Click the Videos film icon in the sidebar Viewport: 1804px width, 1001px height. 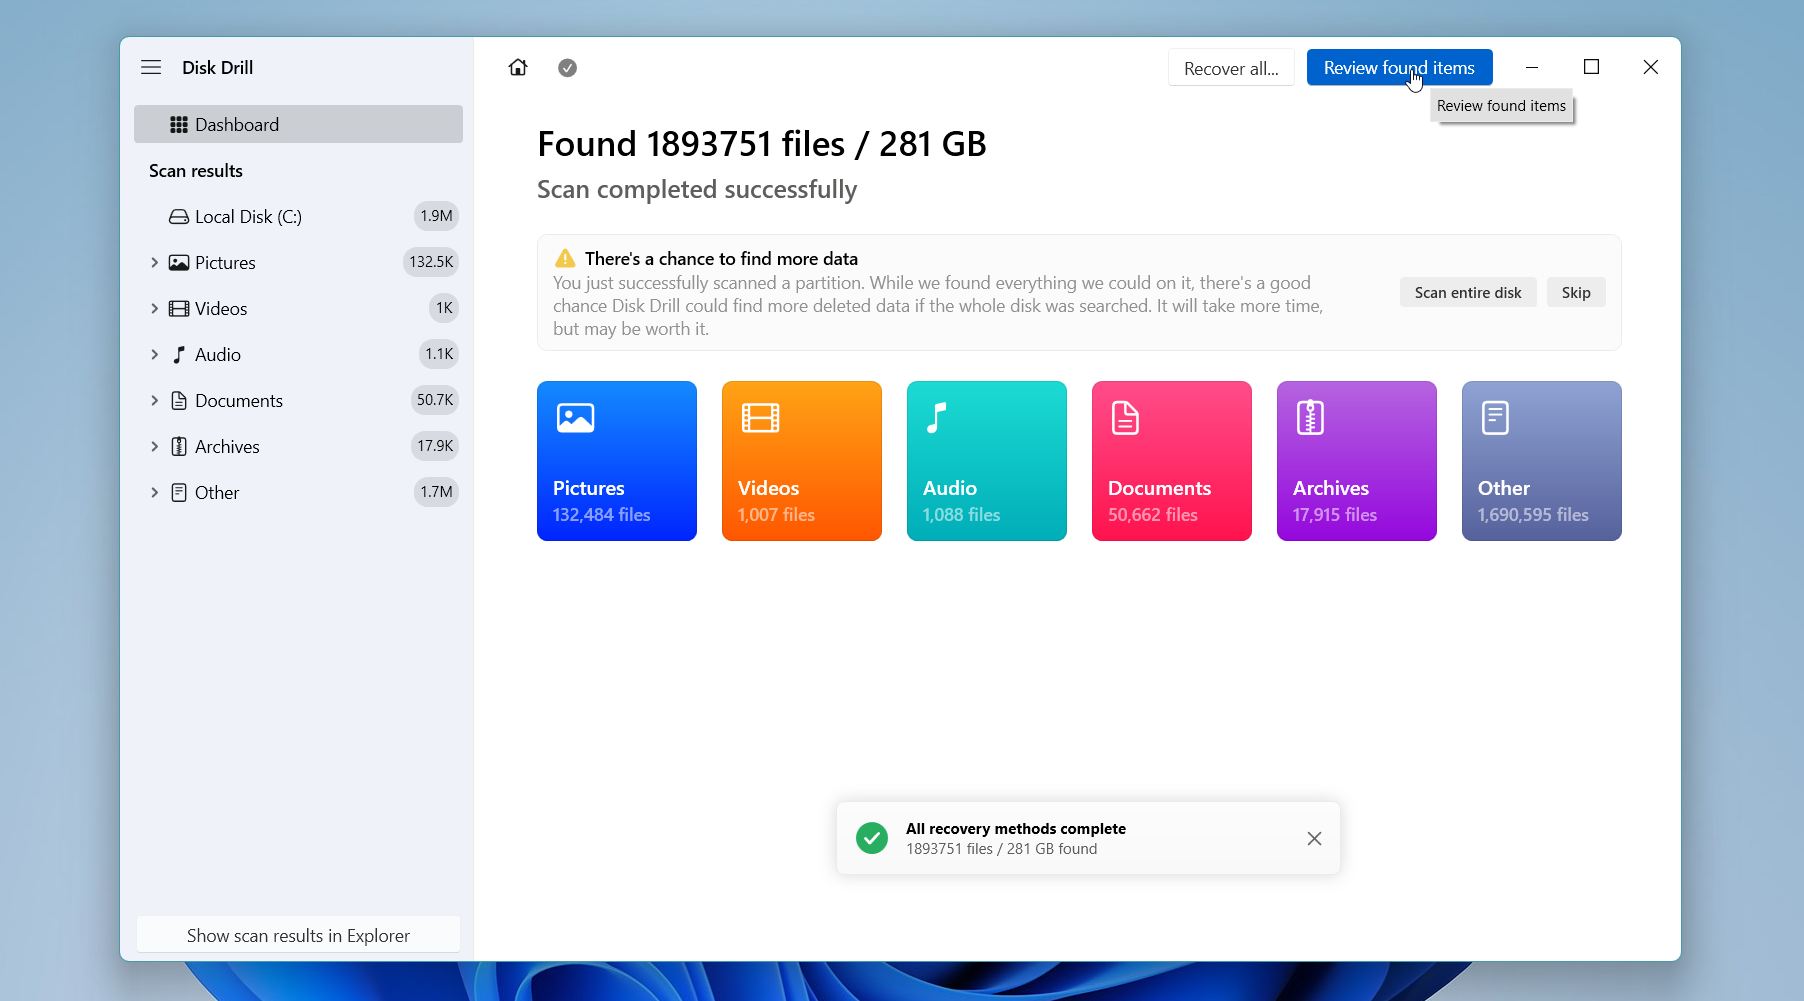[x=179, y=309]
